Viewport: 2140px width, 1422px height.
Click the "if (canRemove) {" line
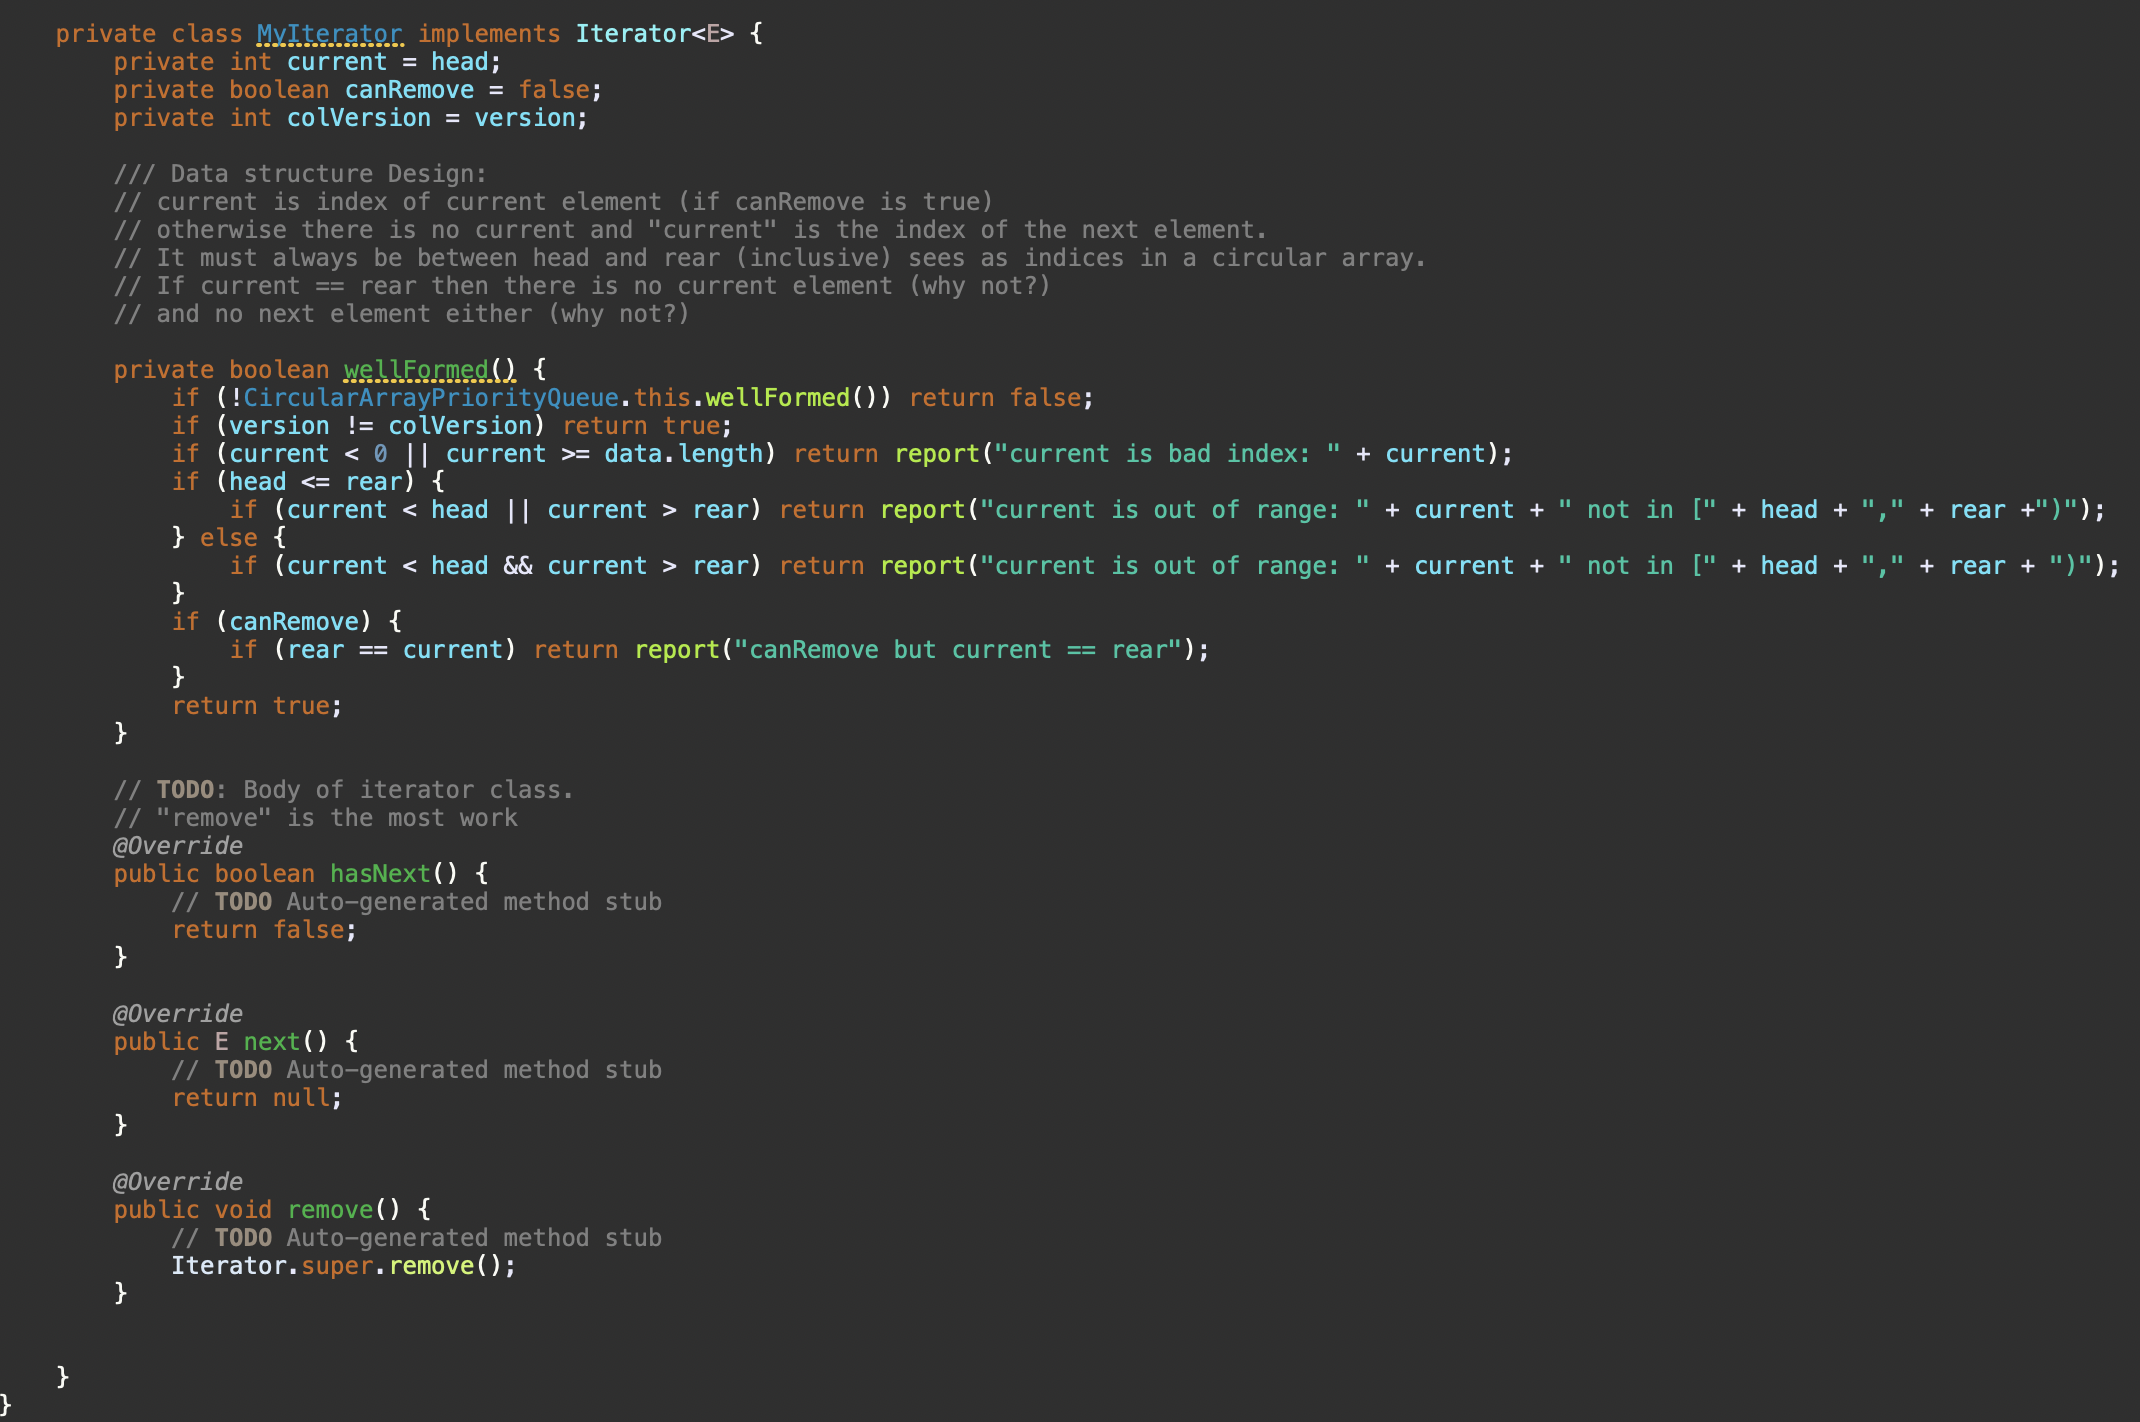pyautogui.click(x=287, y=622)
